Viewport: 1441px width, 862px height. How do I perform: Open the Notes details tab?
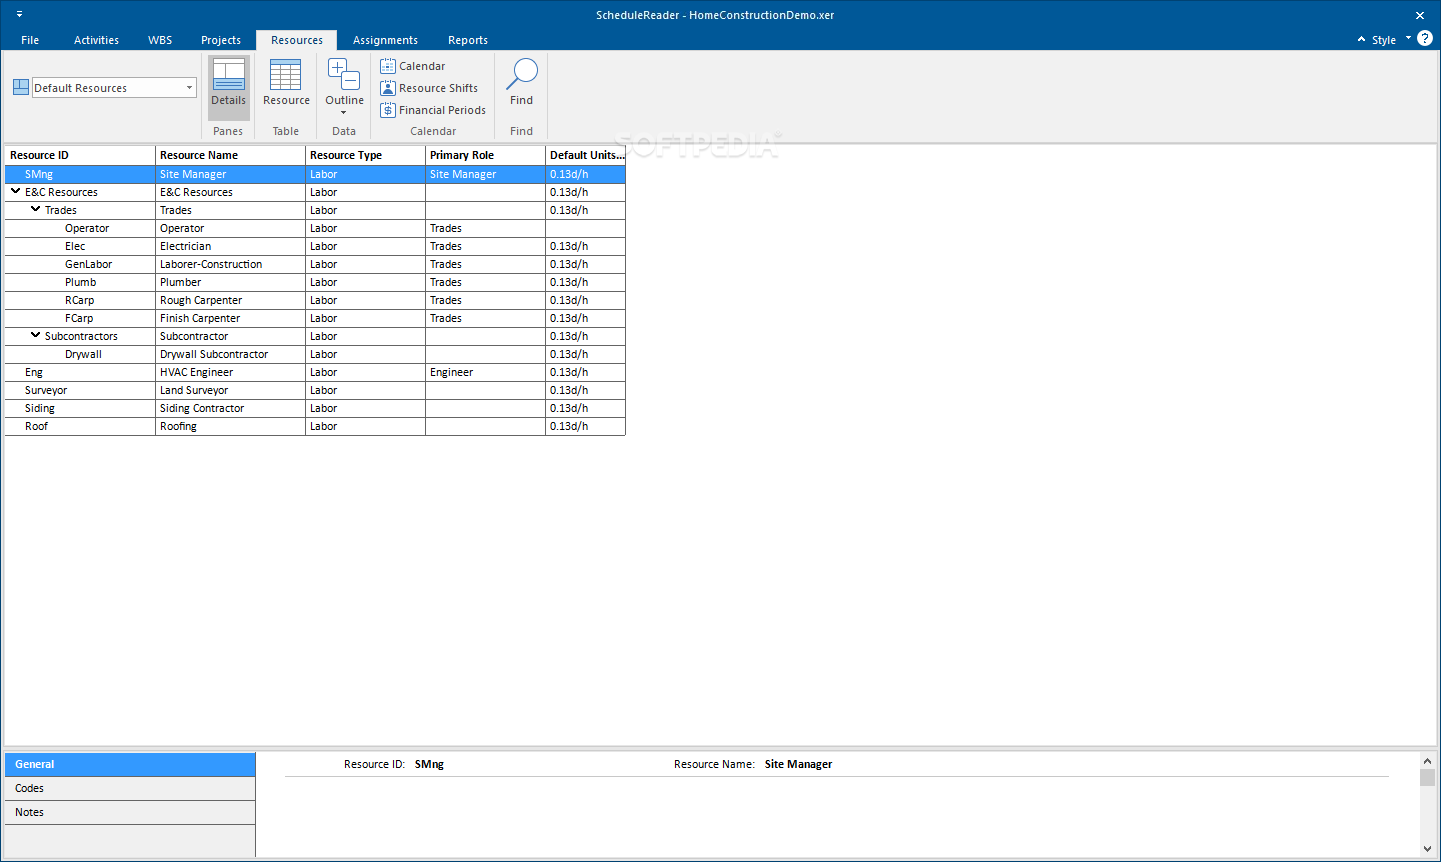(x=130, y=812)
